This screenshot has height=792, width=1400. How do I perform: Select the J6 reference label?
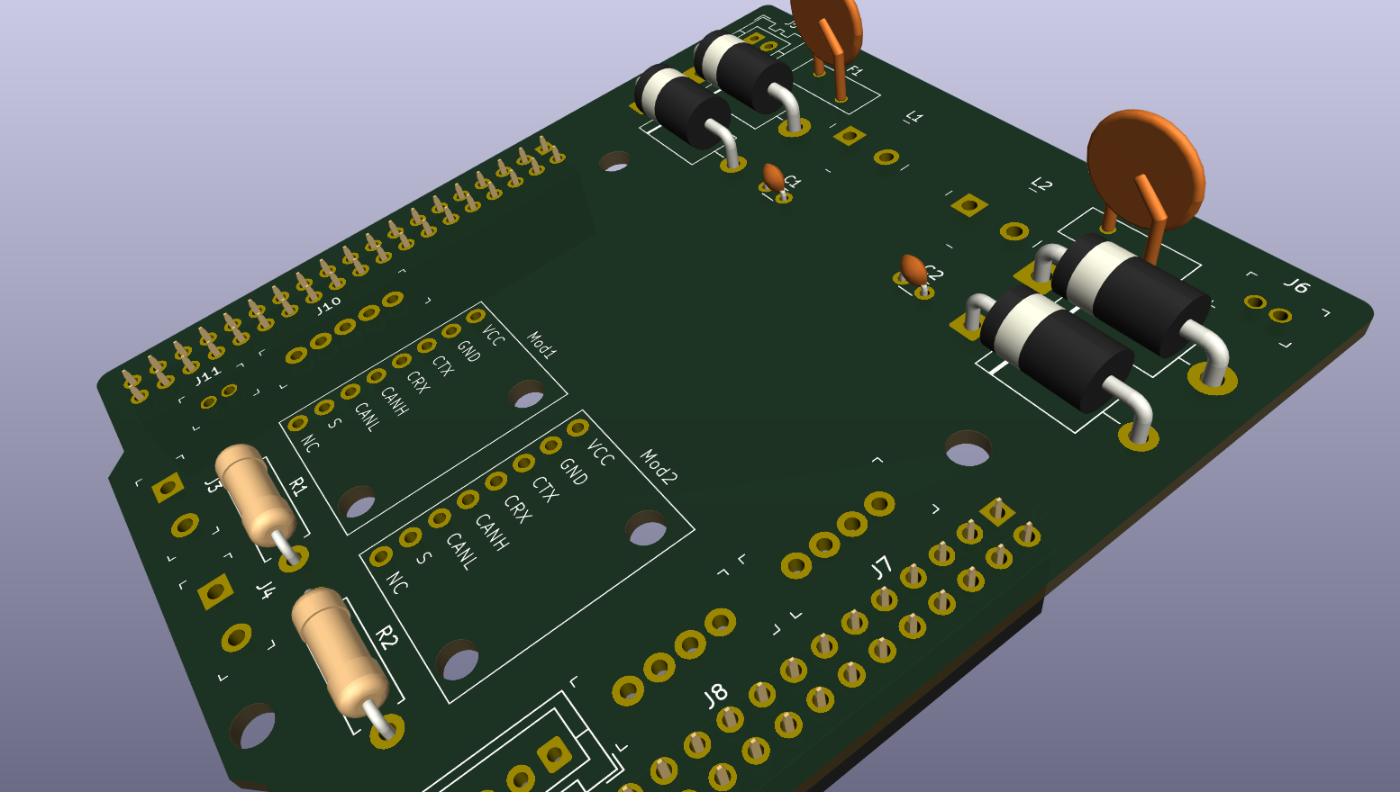[1296, 286]
